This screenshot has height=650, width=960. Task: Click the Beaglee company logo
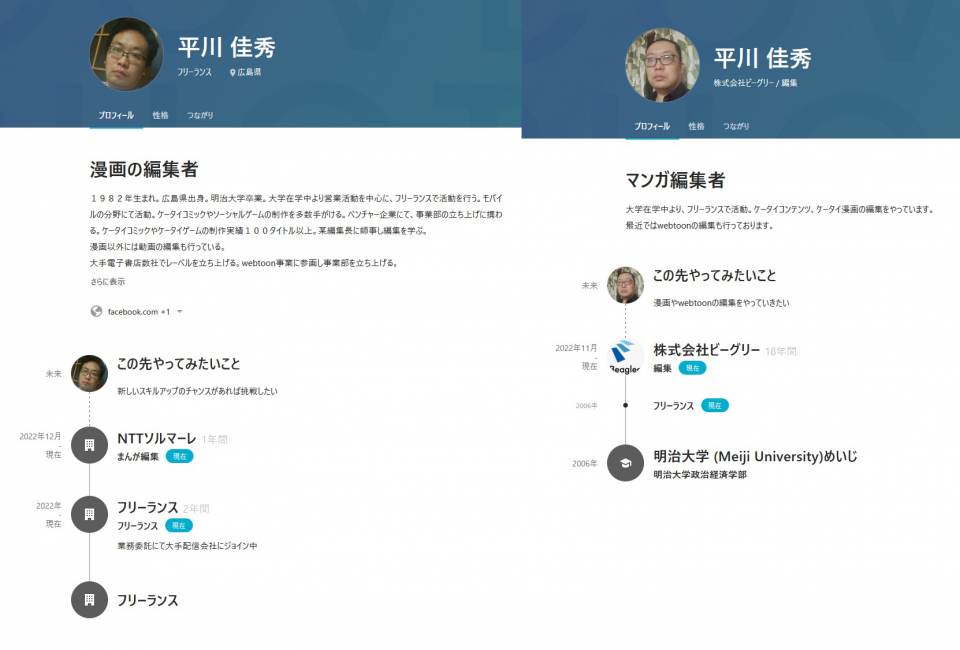(626, 357)
